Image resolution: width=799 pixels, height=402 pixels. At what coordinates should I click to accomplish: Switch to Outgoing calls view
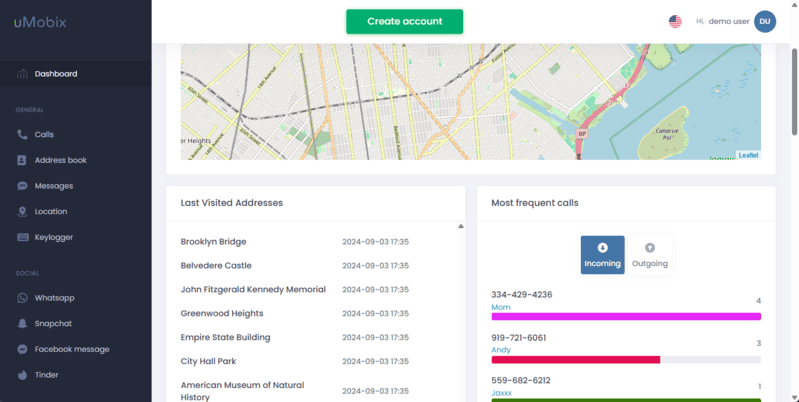[649, 255]
